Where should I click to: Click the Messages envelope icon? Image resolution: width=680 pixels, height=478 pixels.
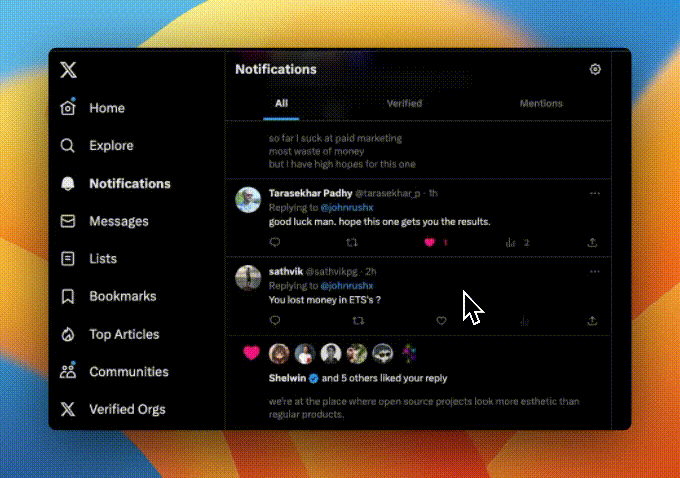pyautogui.click(x=68, y=221)
